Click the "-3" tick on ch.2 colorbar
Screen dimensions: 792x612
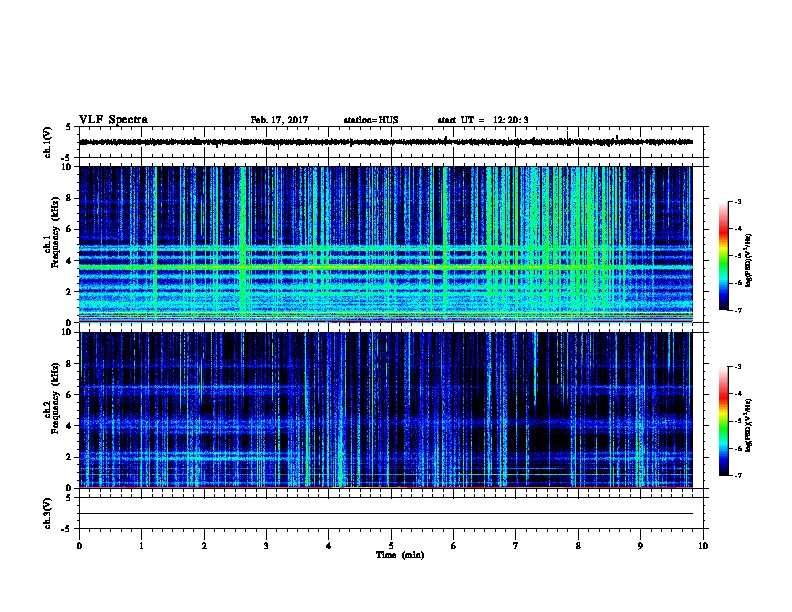click(x=737, y=367)
